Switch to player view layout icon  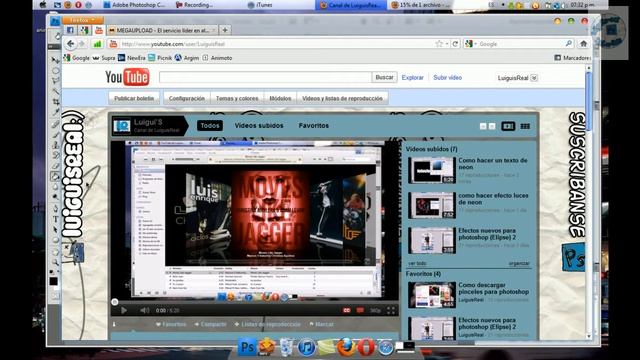pos(508,126)
